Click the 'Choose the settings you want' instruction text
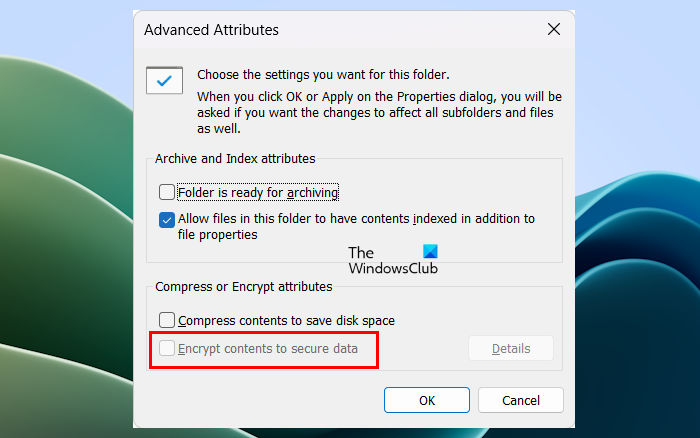 click(323, 75)
